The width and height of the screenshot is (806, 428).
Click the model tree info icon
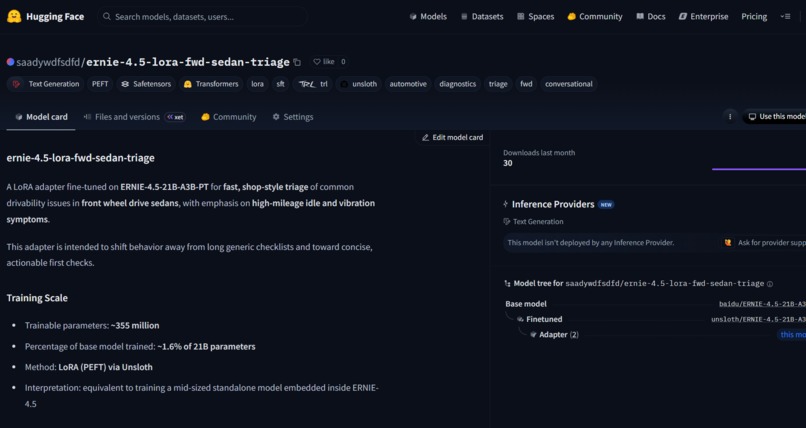click(770, 284)
